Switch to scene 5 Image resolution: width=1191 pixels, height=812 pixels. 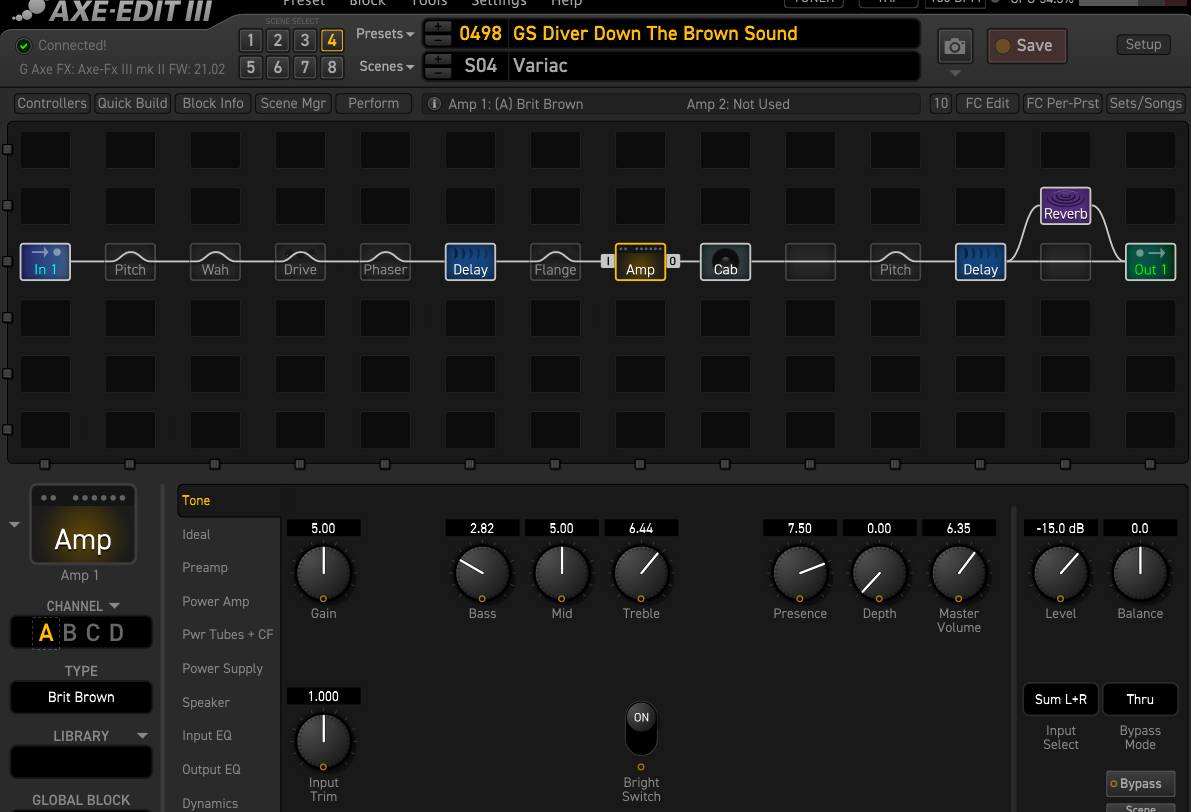pos(251,68)
